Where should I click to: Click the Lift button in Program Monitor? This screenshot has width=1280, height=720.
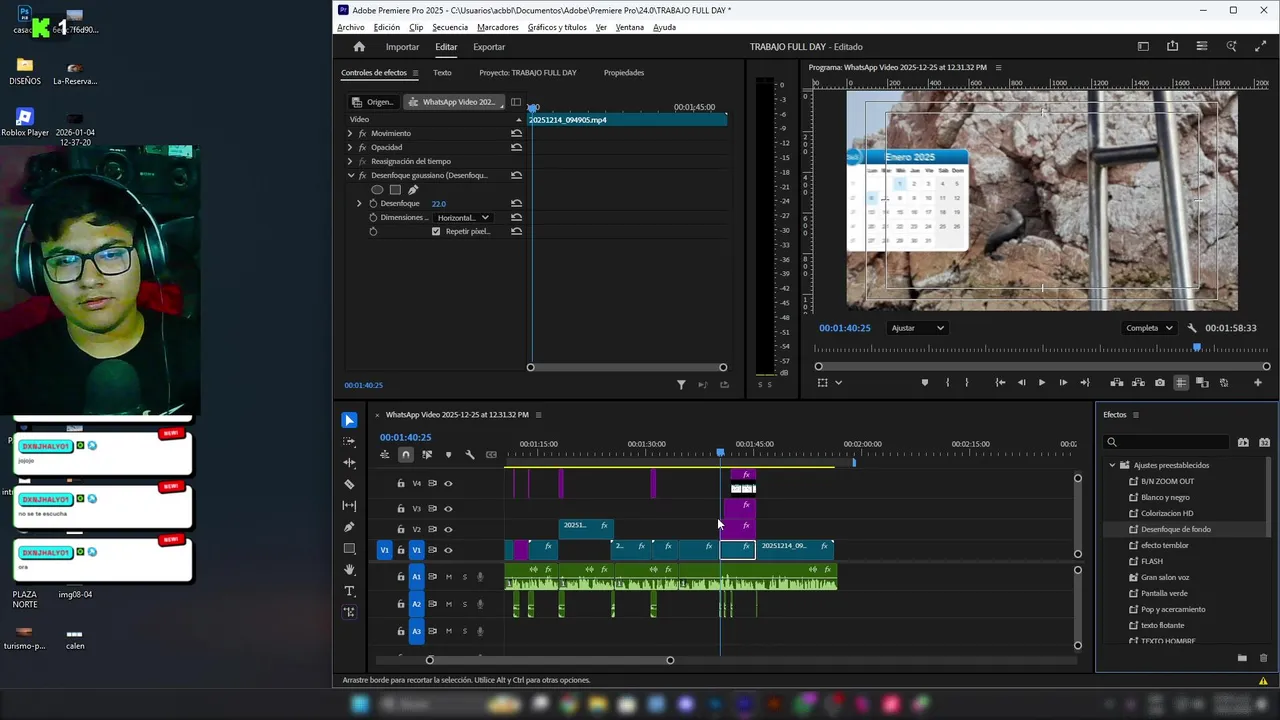tap(1117, 383)
